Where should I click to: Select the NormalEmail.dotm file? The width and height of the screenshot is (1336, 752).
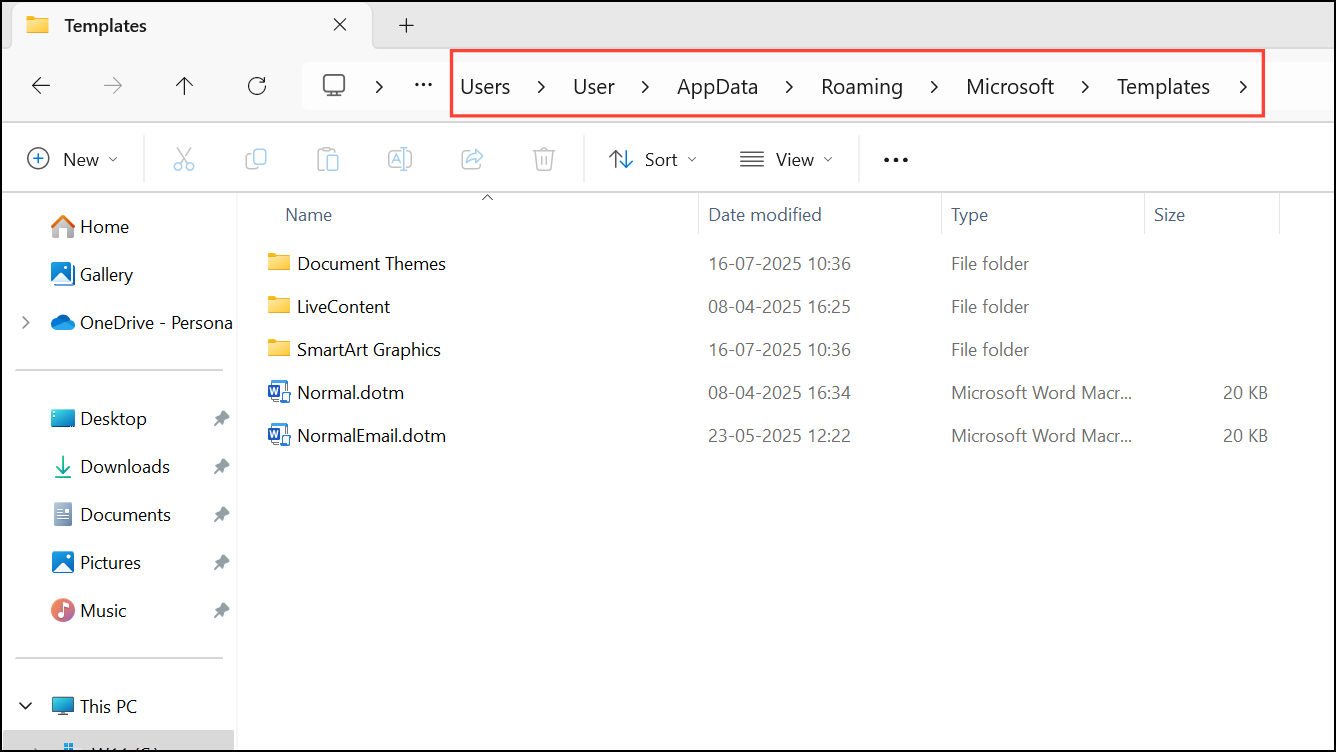point(371,435)
